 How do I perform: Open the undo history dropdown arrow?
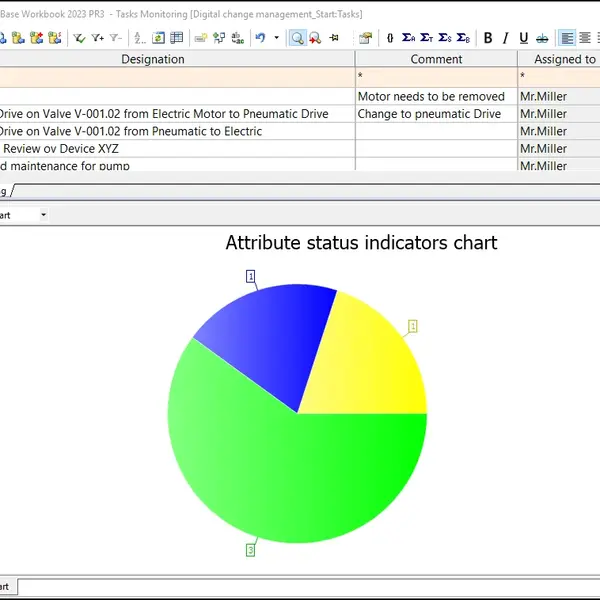[276, 38]
